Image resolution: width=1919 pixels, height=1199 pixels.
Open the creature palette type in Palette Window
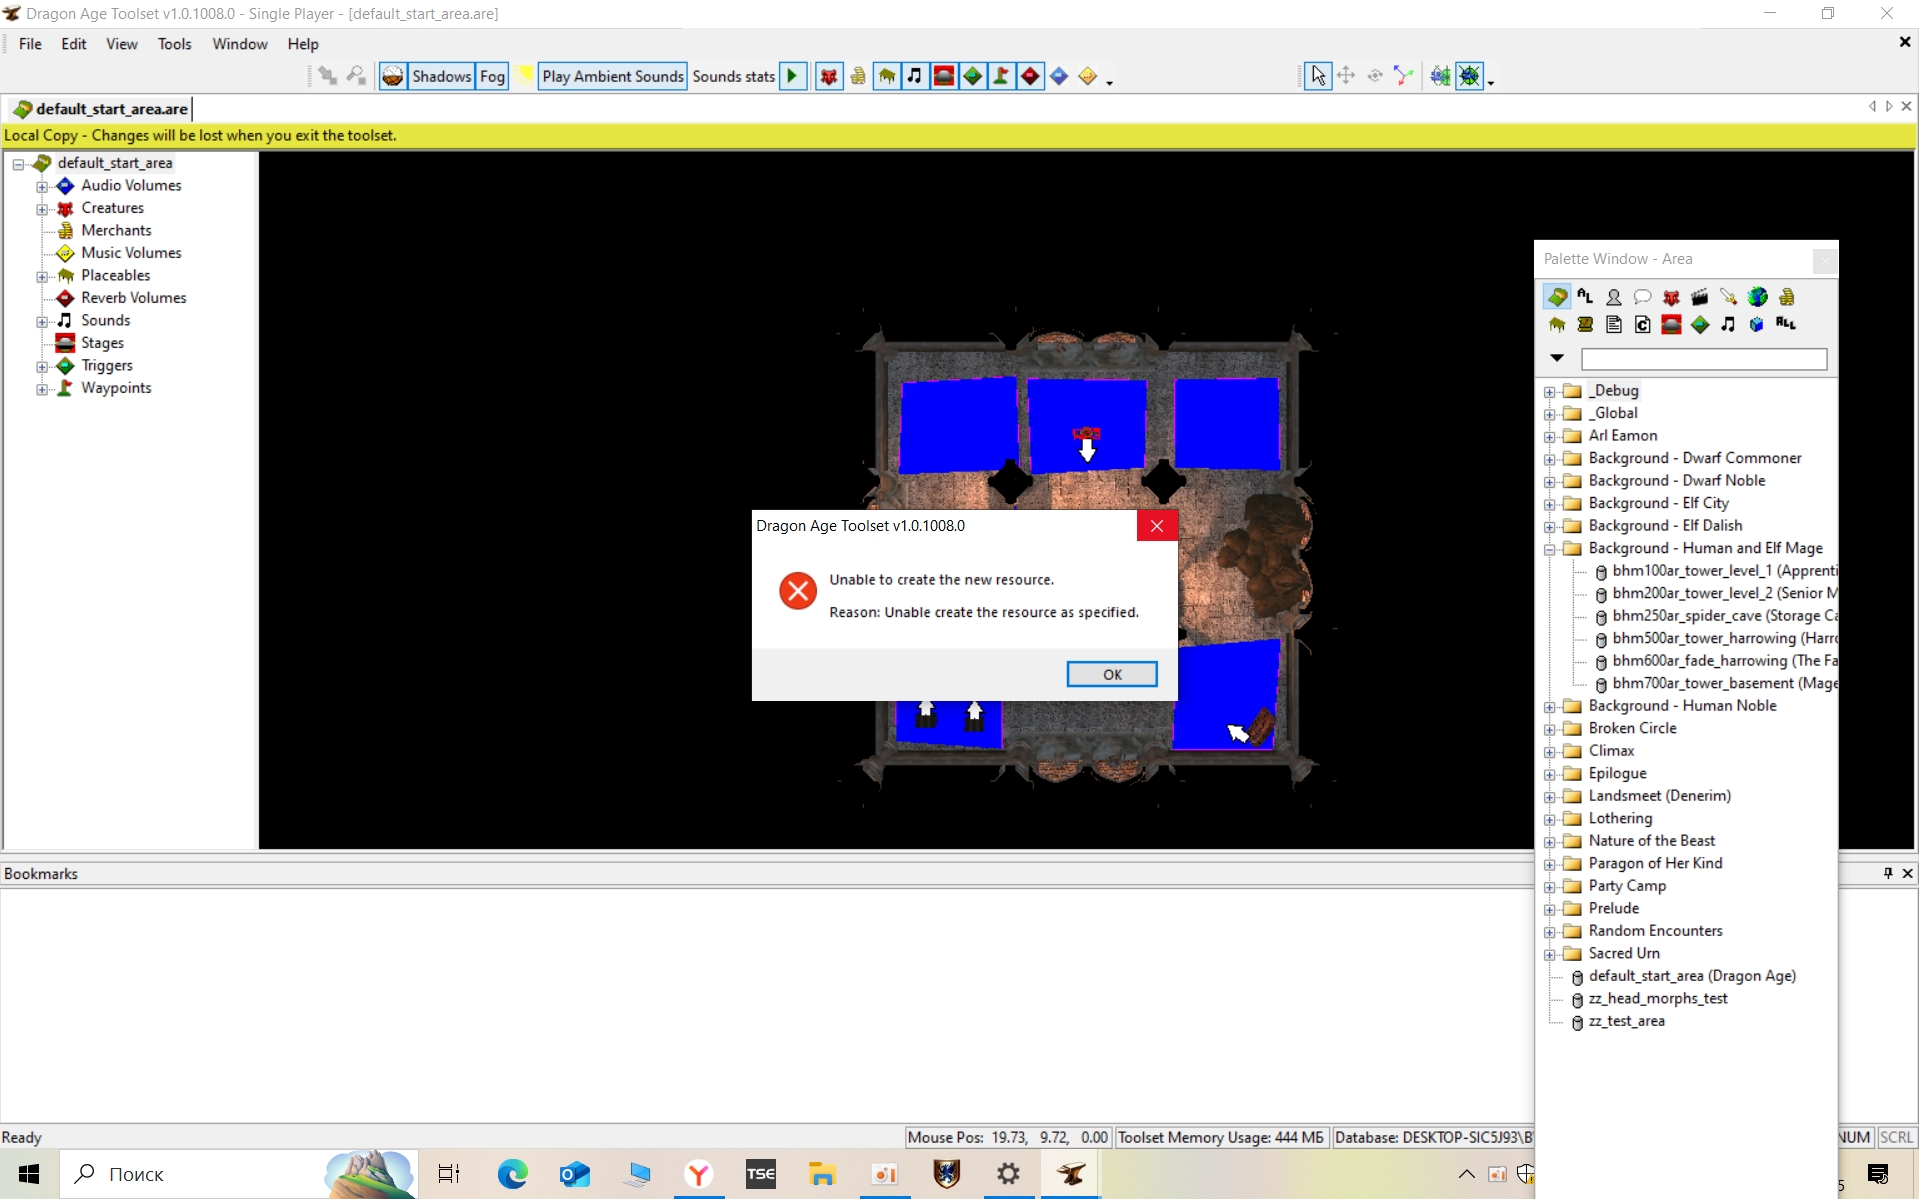point(1671,297)
